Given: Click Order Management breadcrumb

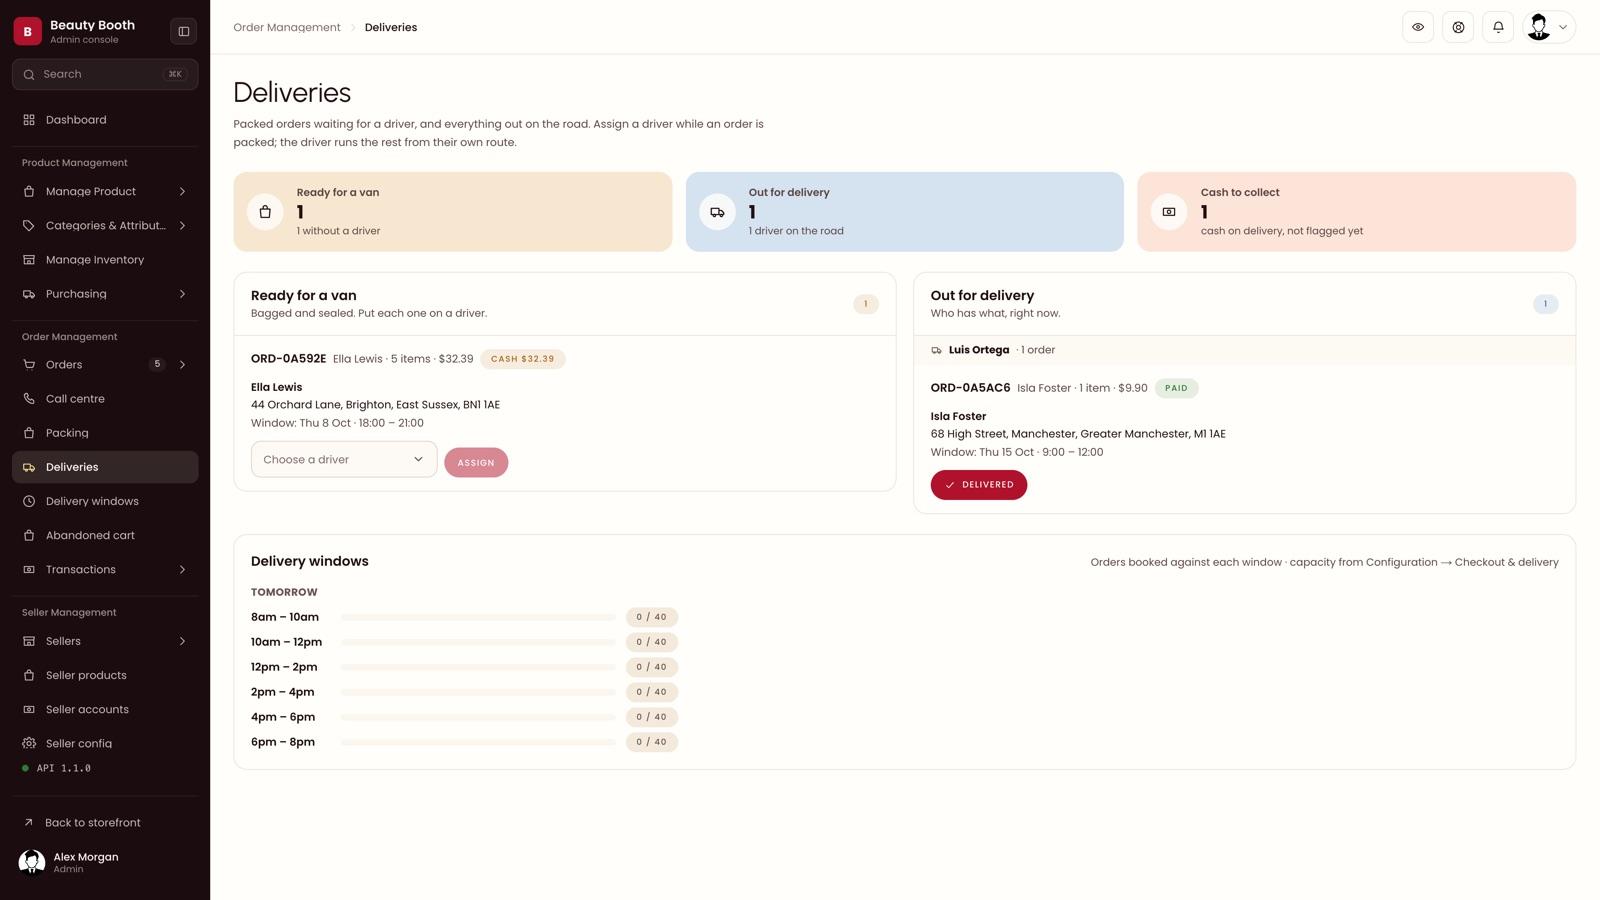Looking at the screenshot, I should point(287,27).
